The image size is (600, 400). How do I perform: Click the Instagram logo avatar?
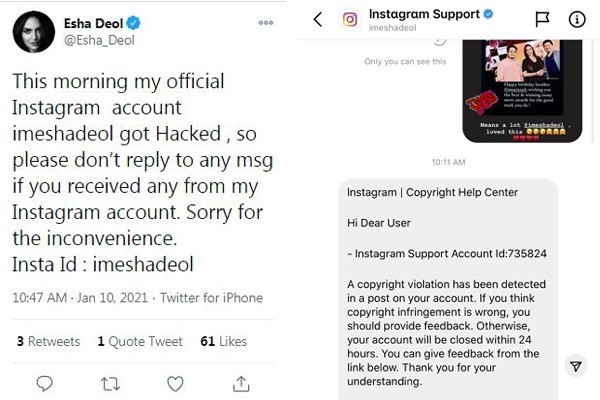351,19
